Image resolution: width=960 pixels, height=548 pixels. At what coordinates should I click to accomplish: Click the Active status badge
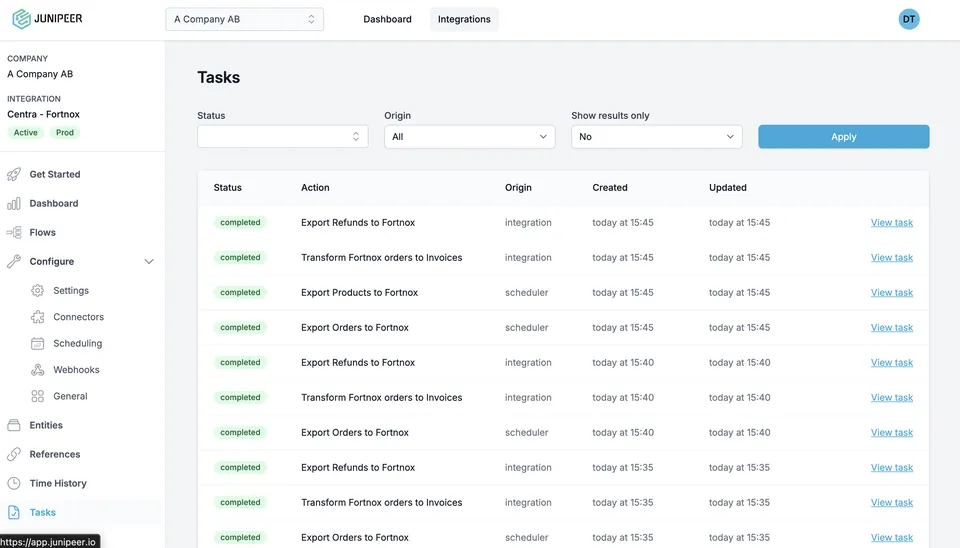pos(26,132)
